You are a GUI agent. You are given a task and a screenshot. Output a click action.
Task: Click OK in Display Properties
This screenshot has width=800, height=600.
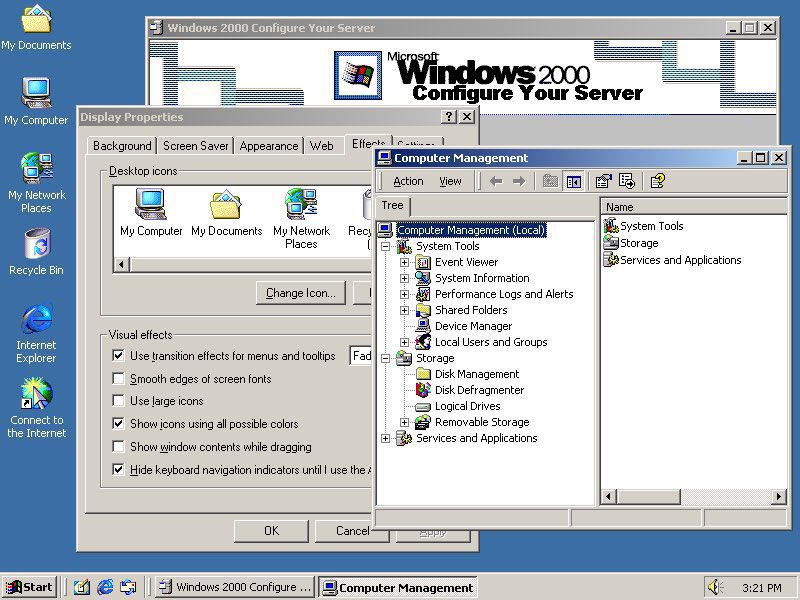269,531
